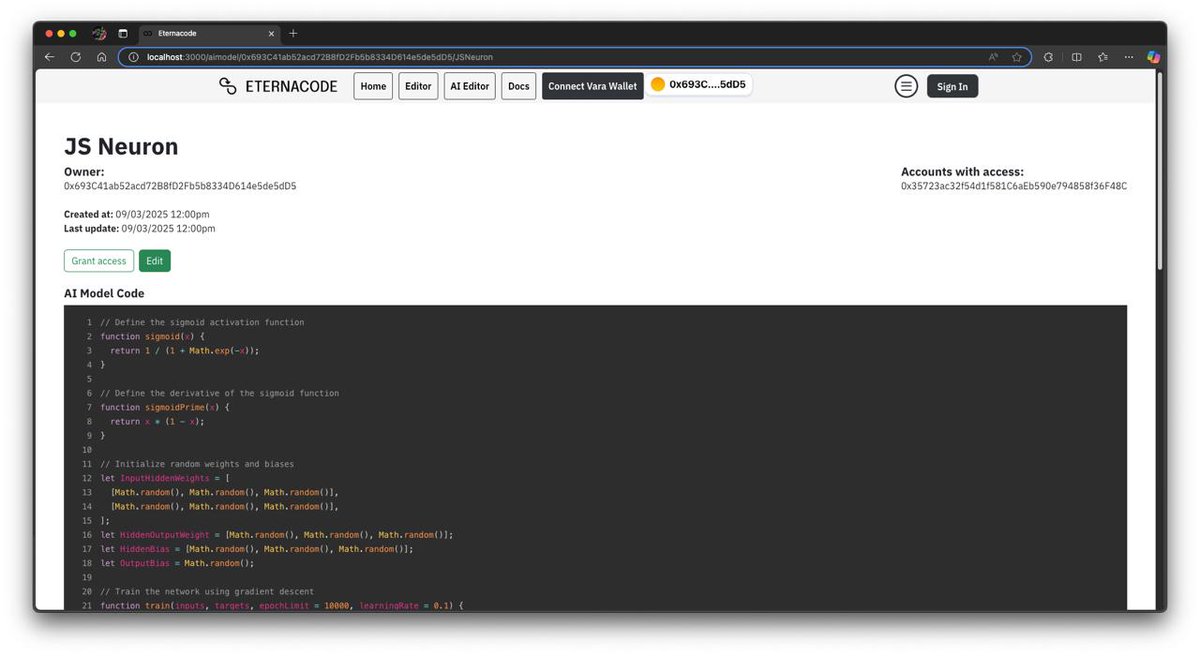The image size is (1200, 656).
Task: Open the AI Editor page
Action: [470, 86]
